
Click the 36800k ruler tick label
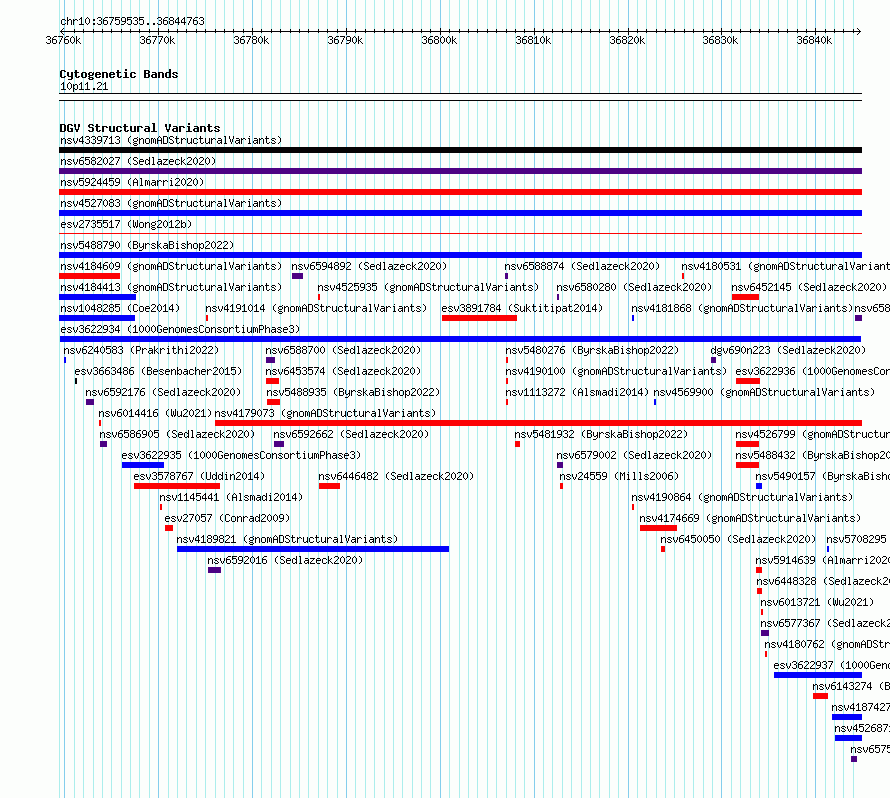pos(439,40)
